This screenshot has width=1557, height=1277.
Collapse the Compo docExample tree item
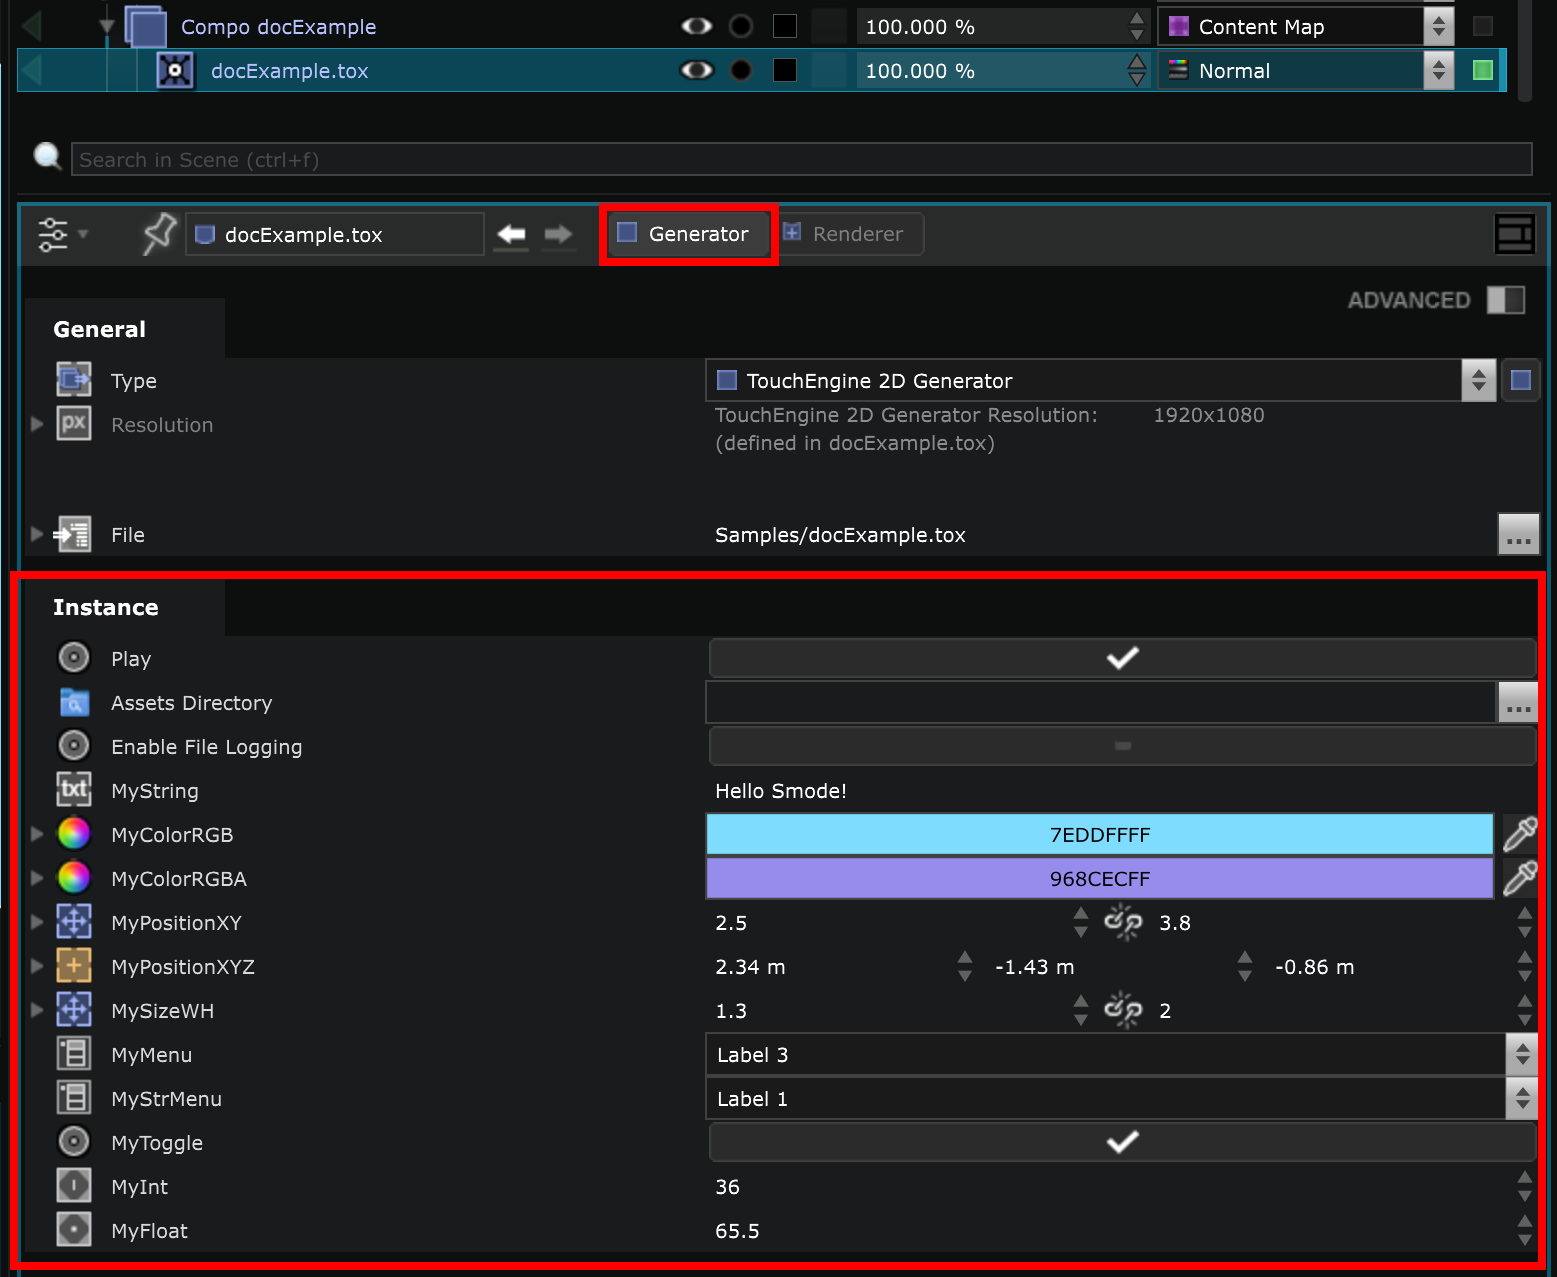[107, 27]
